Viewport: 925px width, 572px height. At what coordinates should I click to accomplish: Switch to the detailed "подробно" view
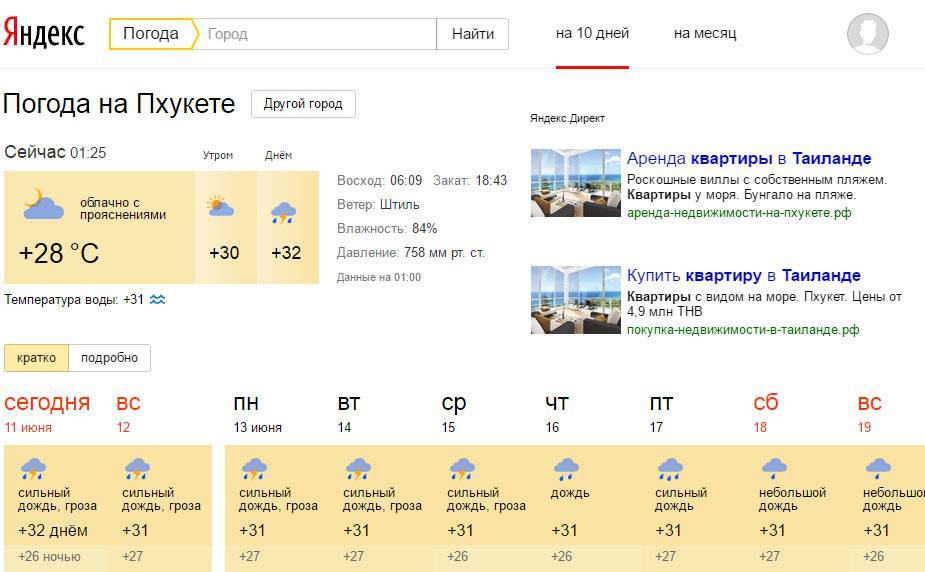coord(110,358)
